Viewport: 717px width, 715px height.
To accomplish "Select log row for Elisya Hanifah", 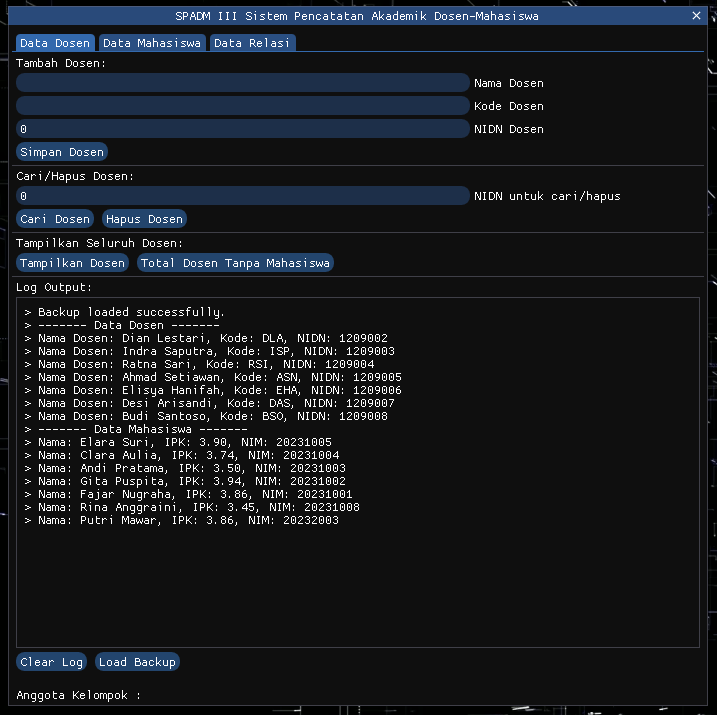I will pos(213,390).
